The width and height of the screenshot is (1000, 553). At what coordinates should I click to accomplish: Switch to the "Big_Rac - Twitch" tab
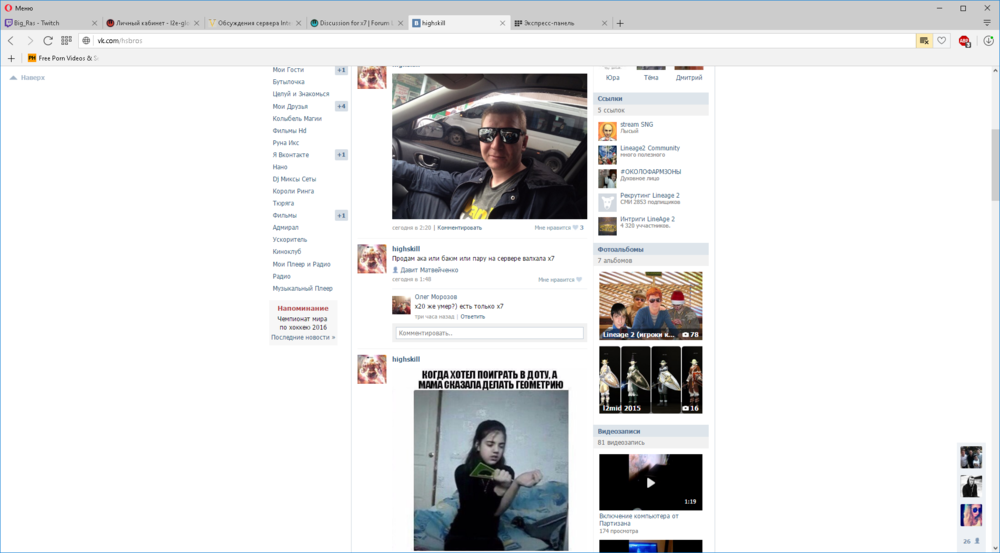50,23
